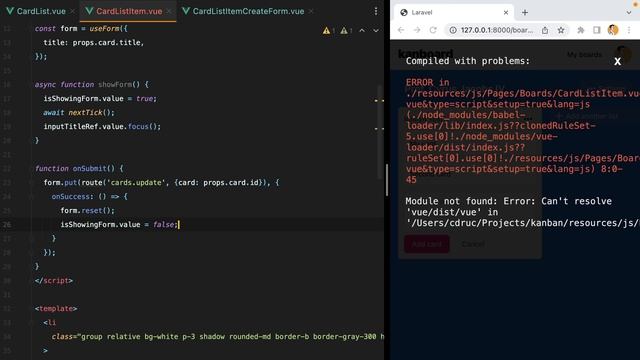Place cursor on 'useForm' in code

pyautogui.click(x=104, y=29)
